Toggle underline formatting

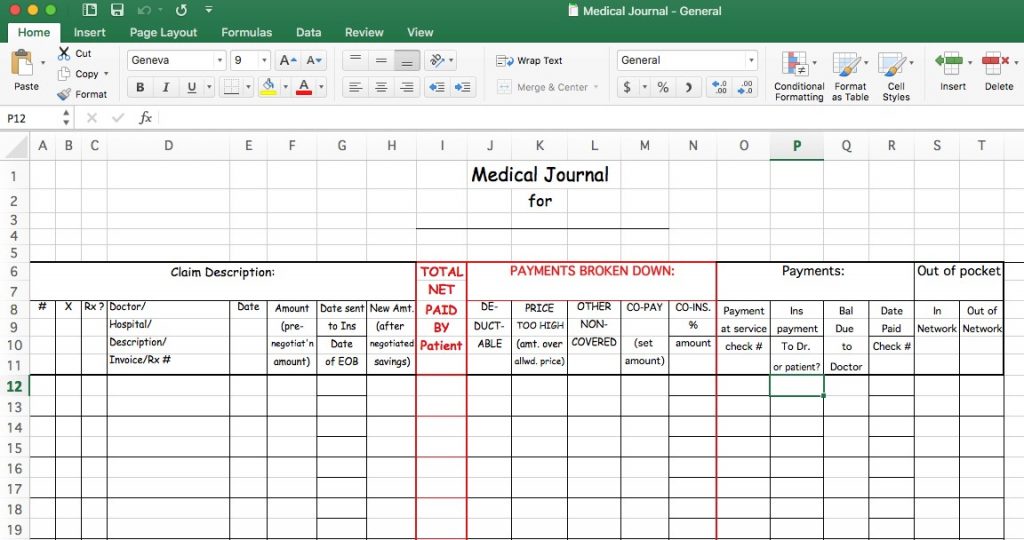point(191,87)
